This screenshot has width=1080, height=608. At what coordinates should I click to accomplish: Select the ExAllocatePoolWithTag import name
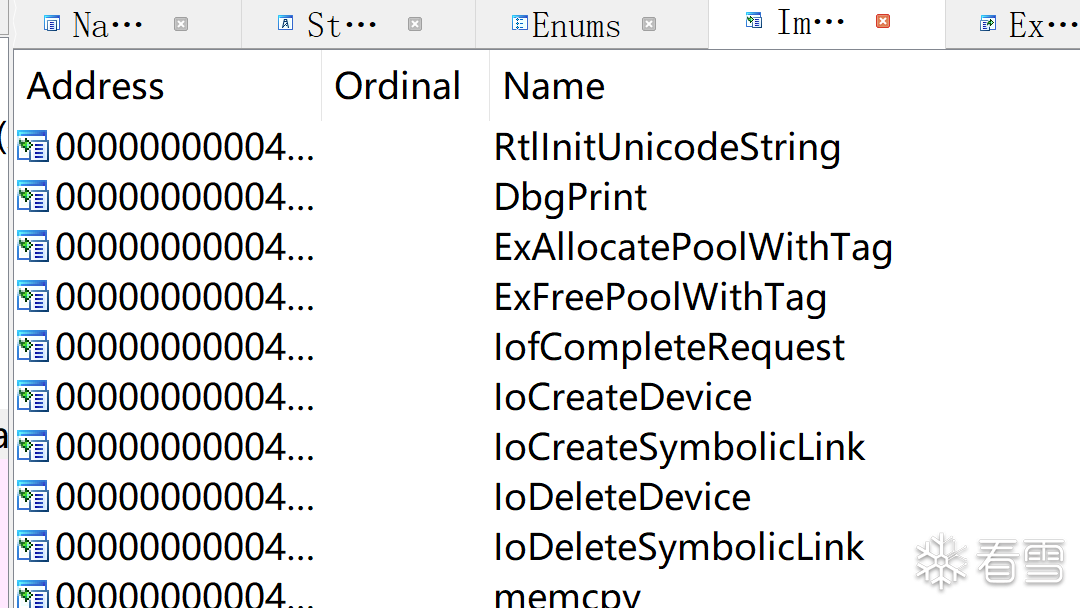click(694, 248)
